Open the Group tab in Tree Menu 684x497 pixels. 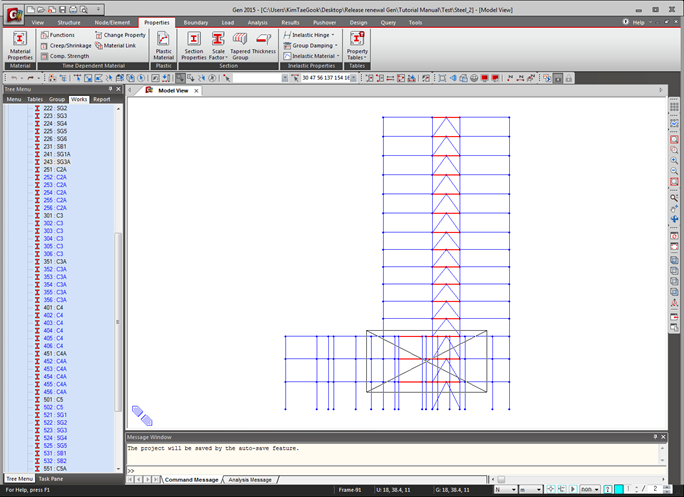pyautogui.click(x=56, y=99)
